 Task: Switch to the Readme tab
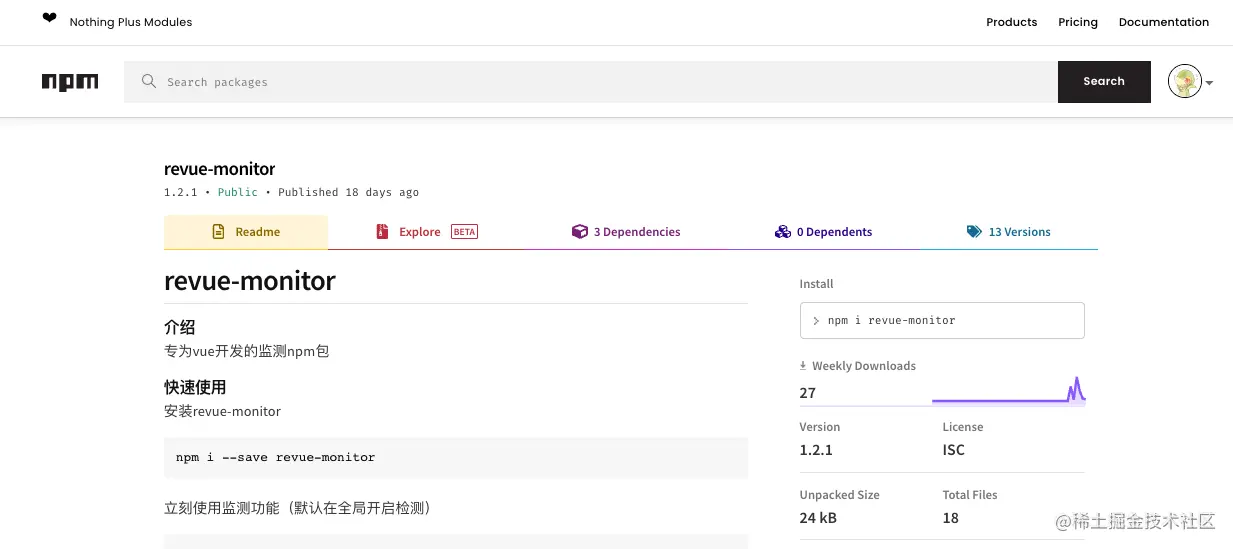point(246,231)
